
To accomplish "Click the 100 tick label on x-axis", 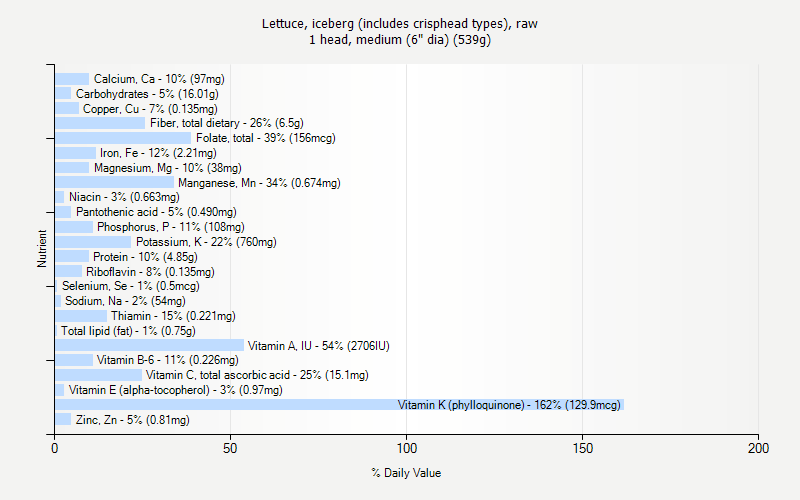I will pos(407,448).
